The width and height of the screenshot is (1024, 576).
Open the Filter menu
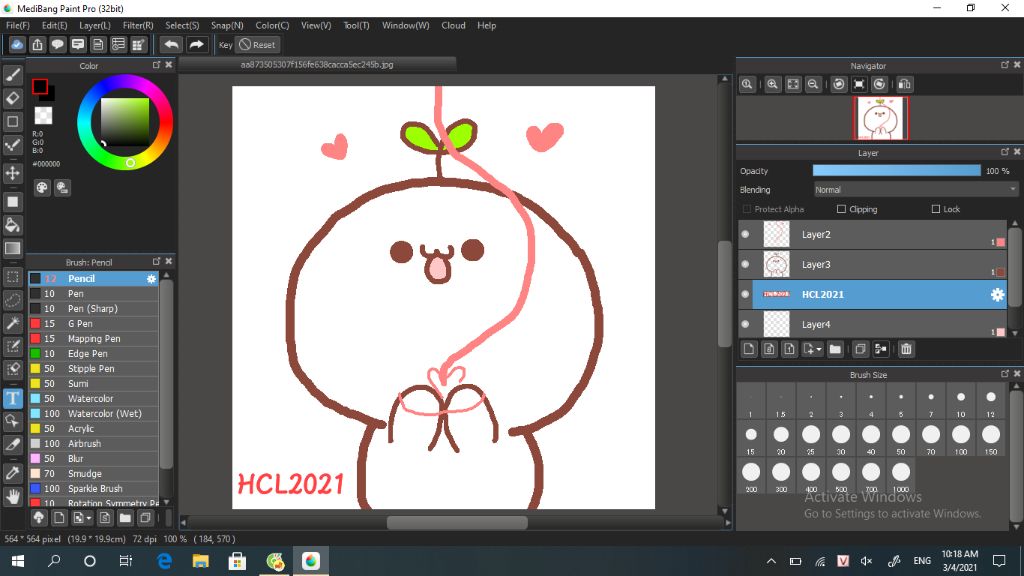[138, 25]
